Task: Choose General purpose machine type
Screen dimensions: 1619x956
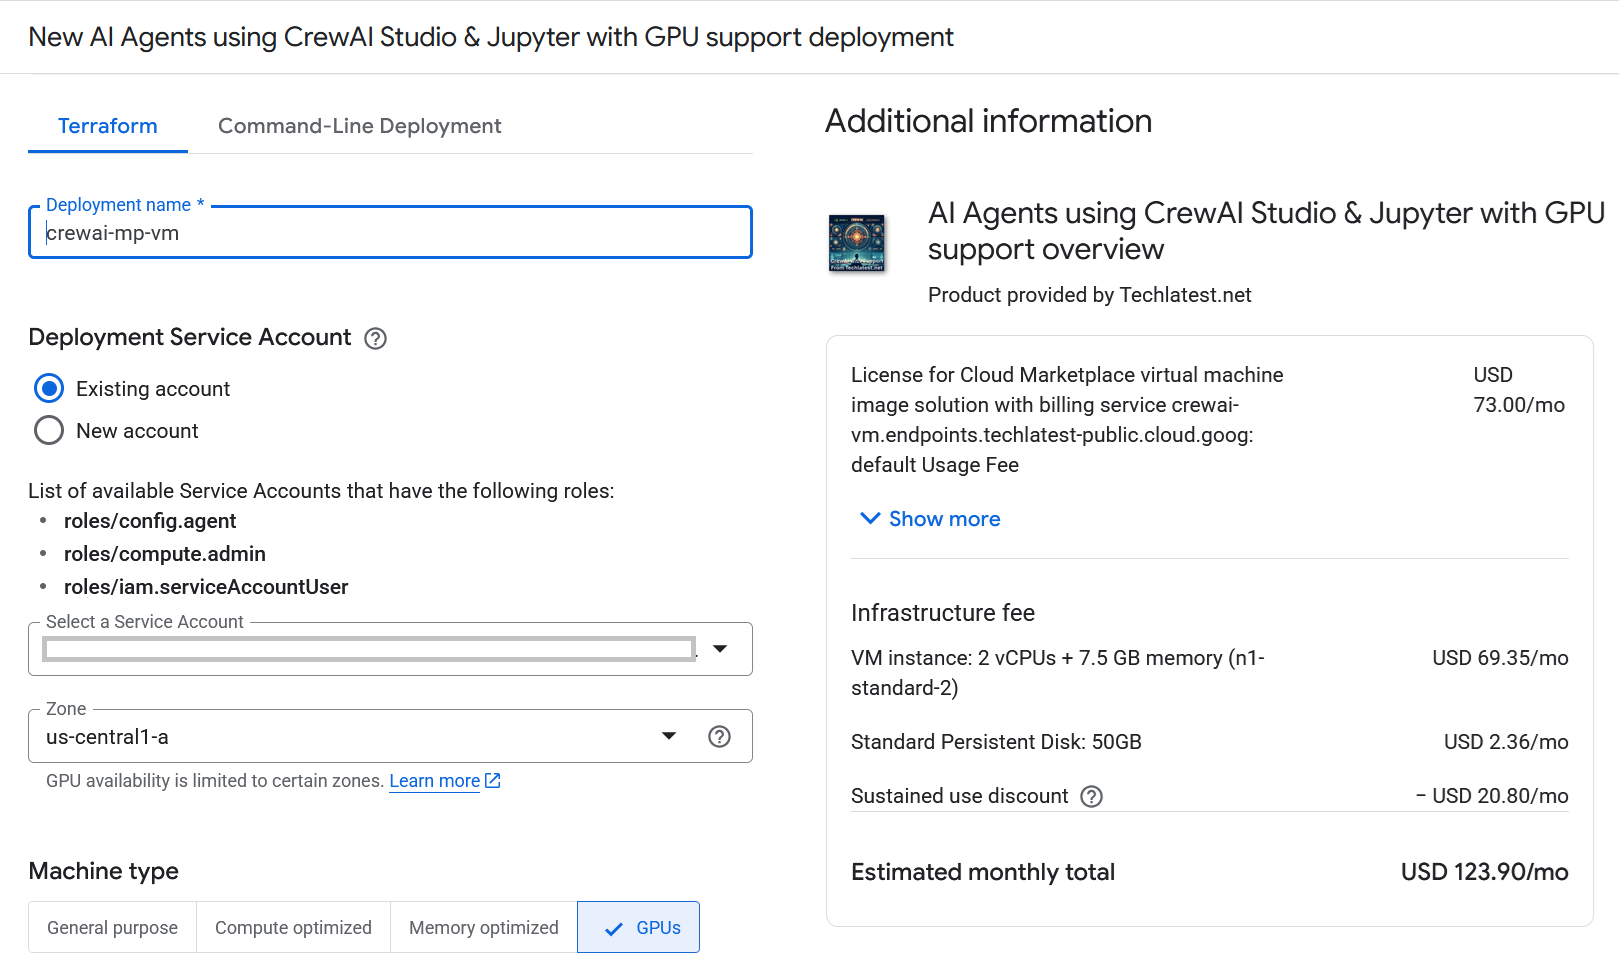Action: point(112,928)
